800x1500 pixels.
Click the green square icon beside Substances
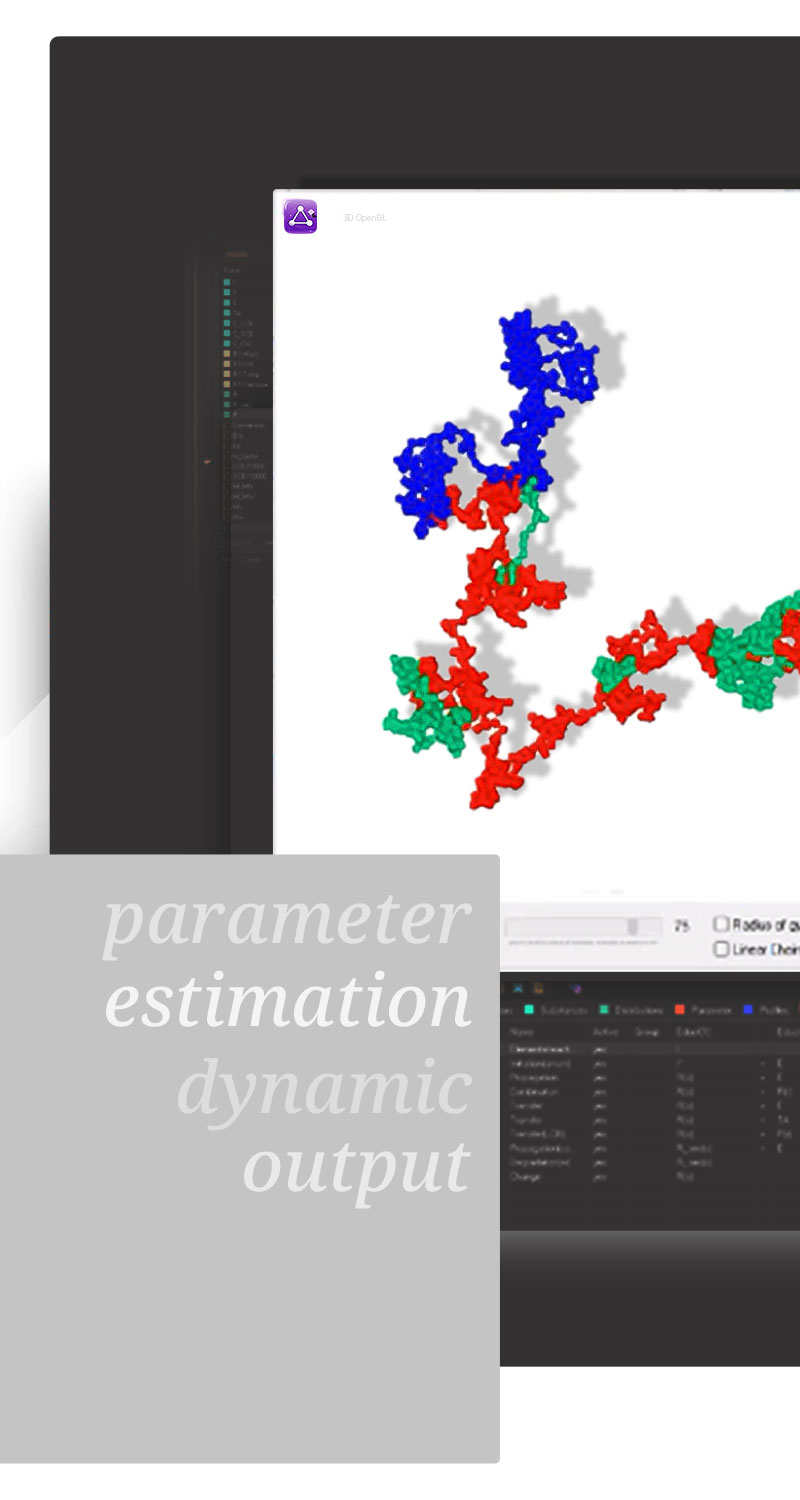point(529,1010)
